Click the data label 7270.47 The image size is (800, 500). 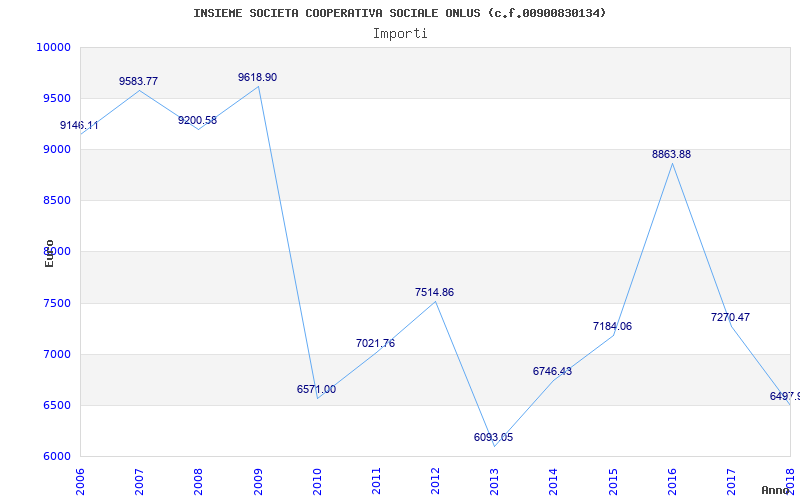pyautogui.click(x=730, y=317)
